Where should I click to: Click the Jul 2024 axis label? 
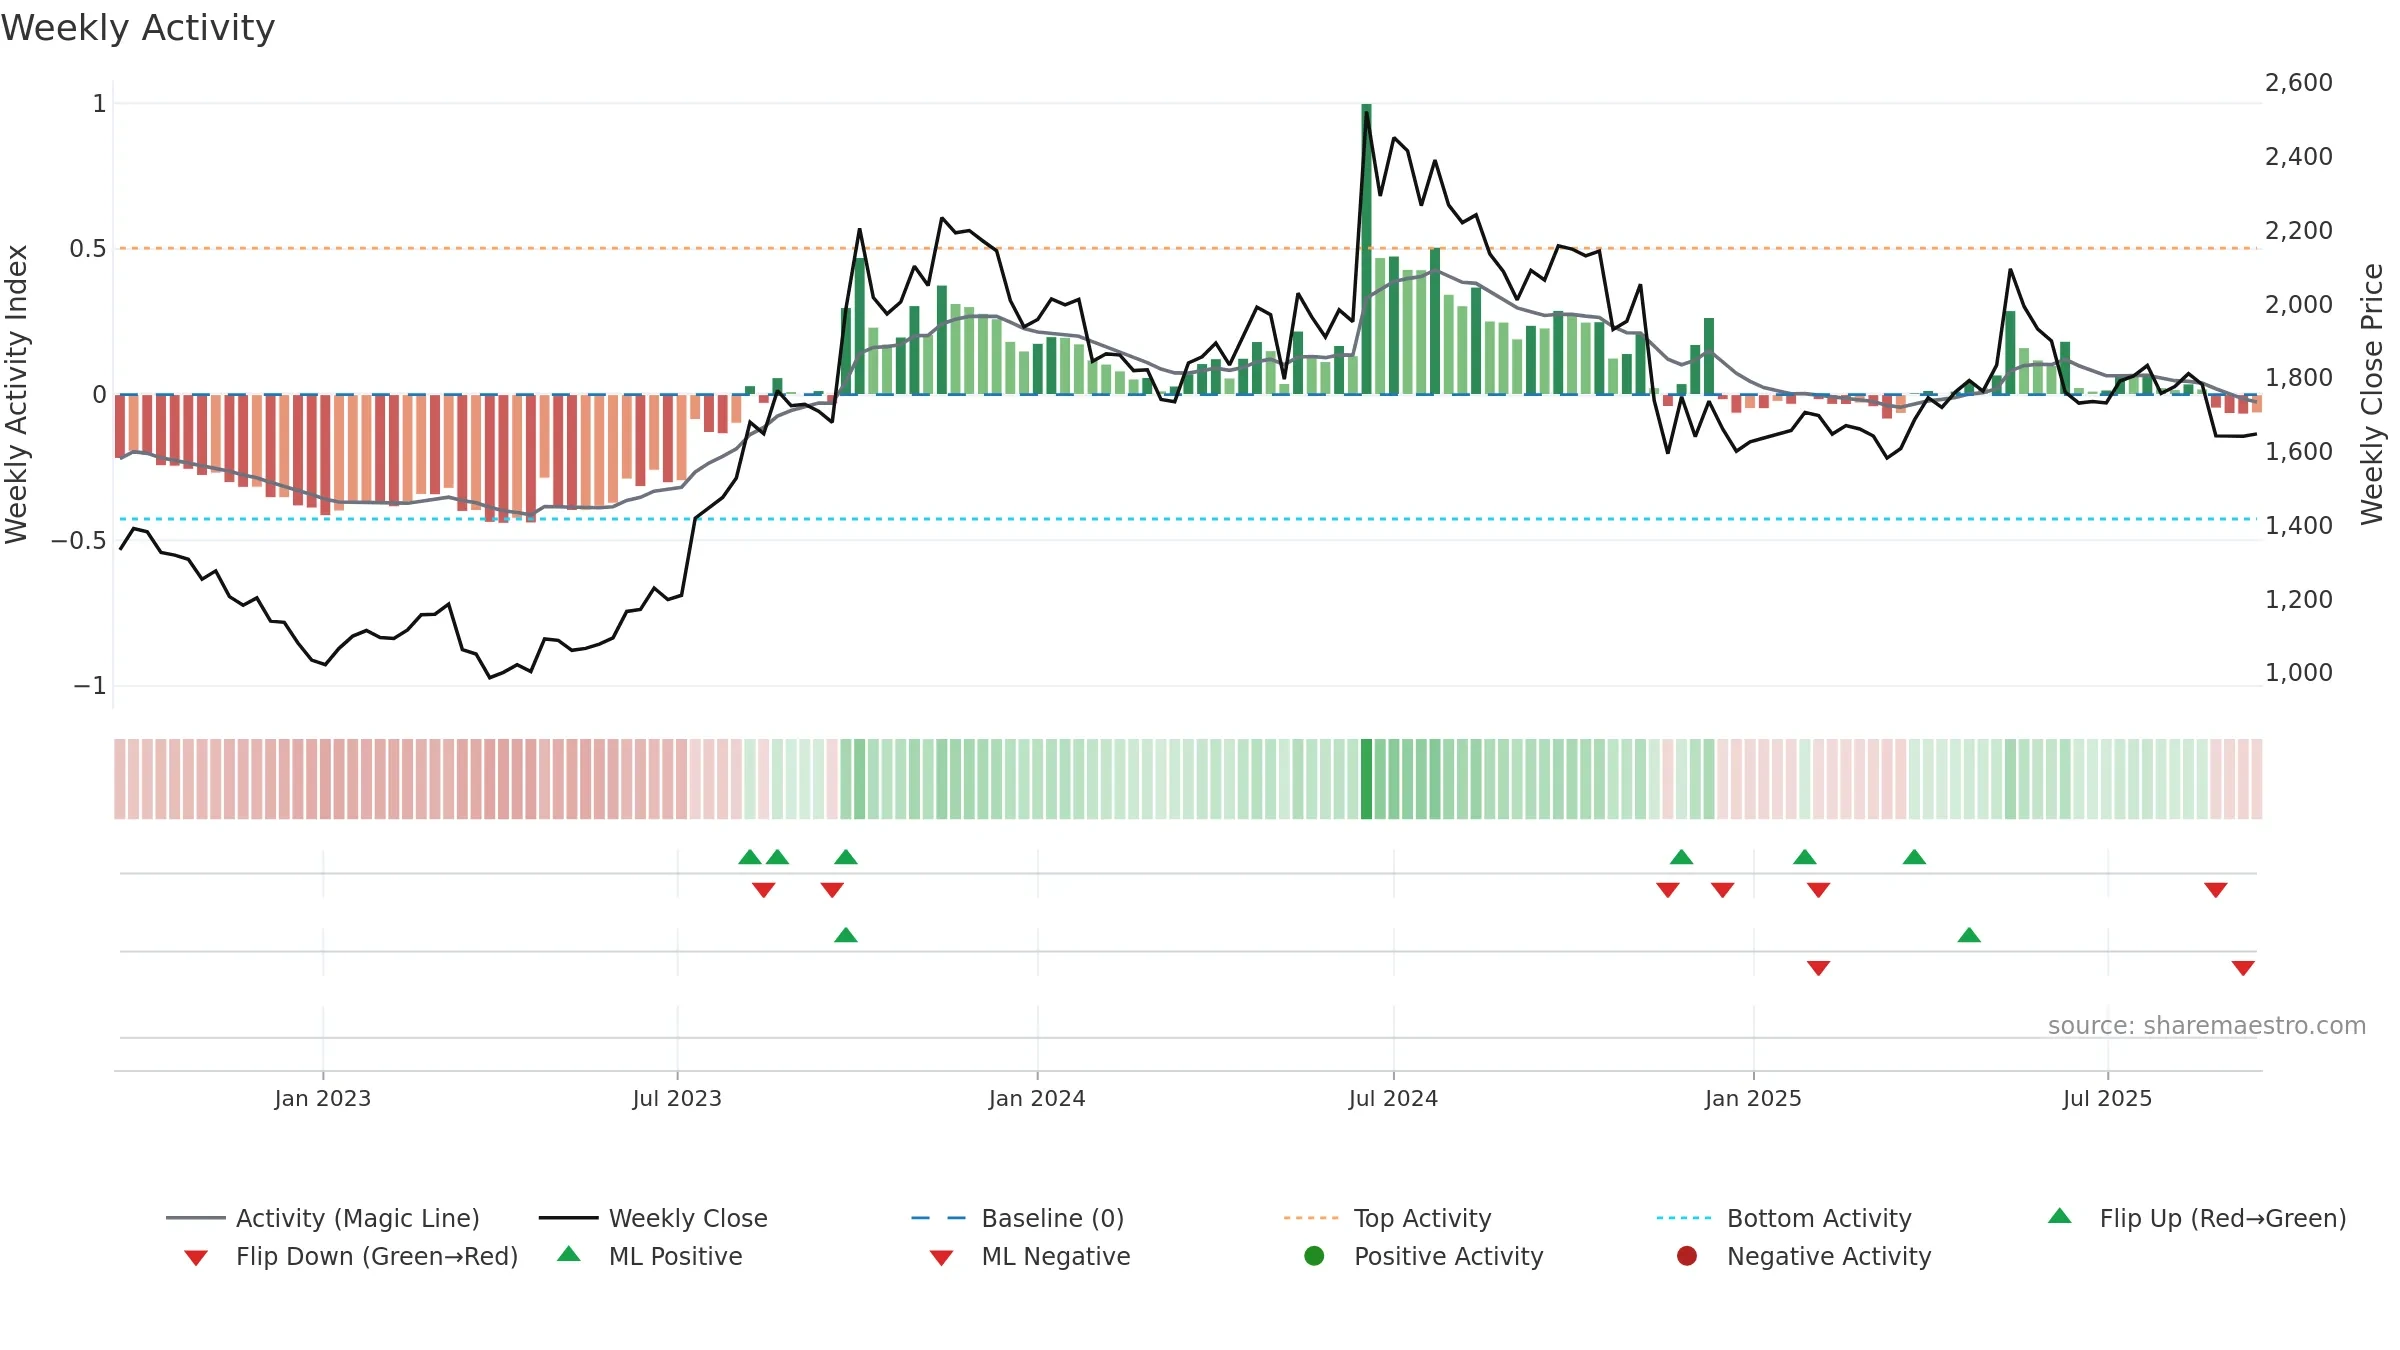1393,1098
